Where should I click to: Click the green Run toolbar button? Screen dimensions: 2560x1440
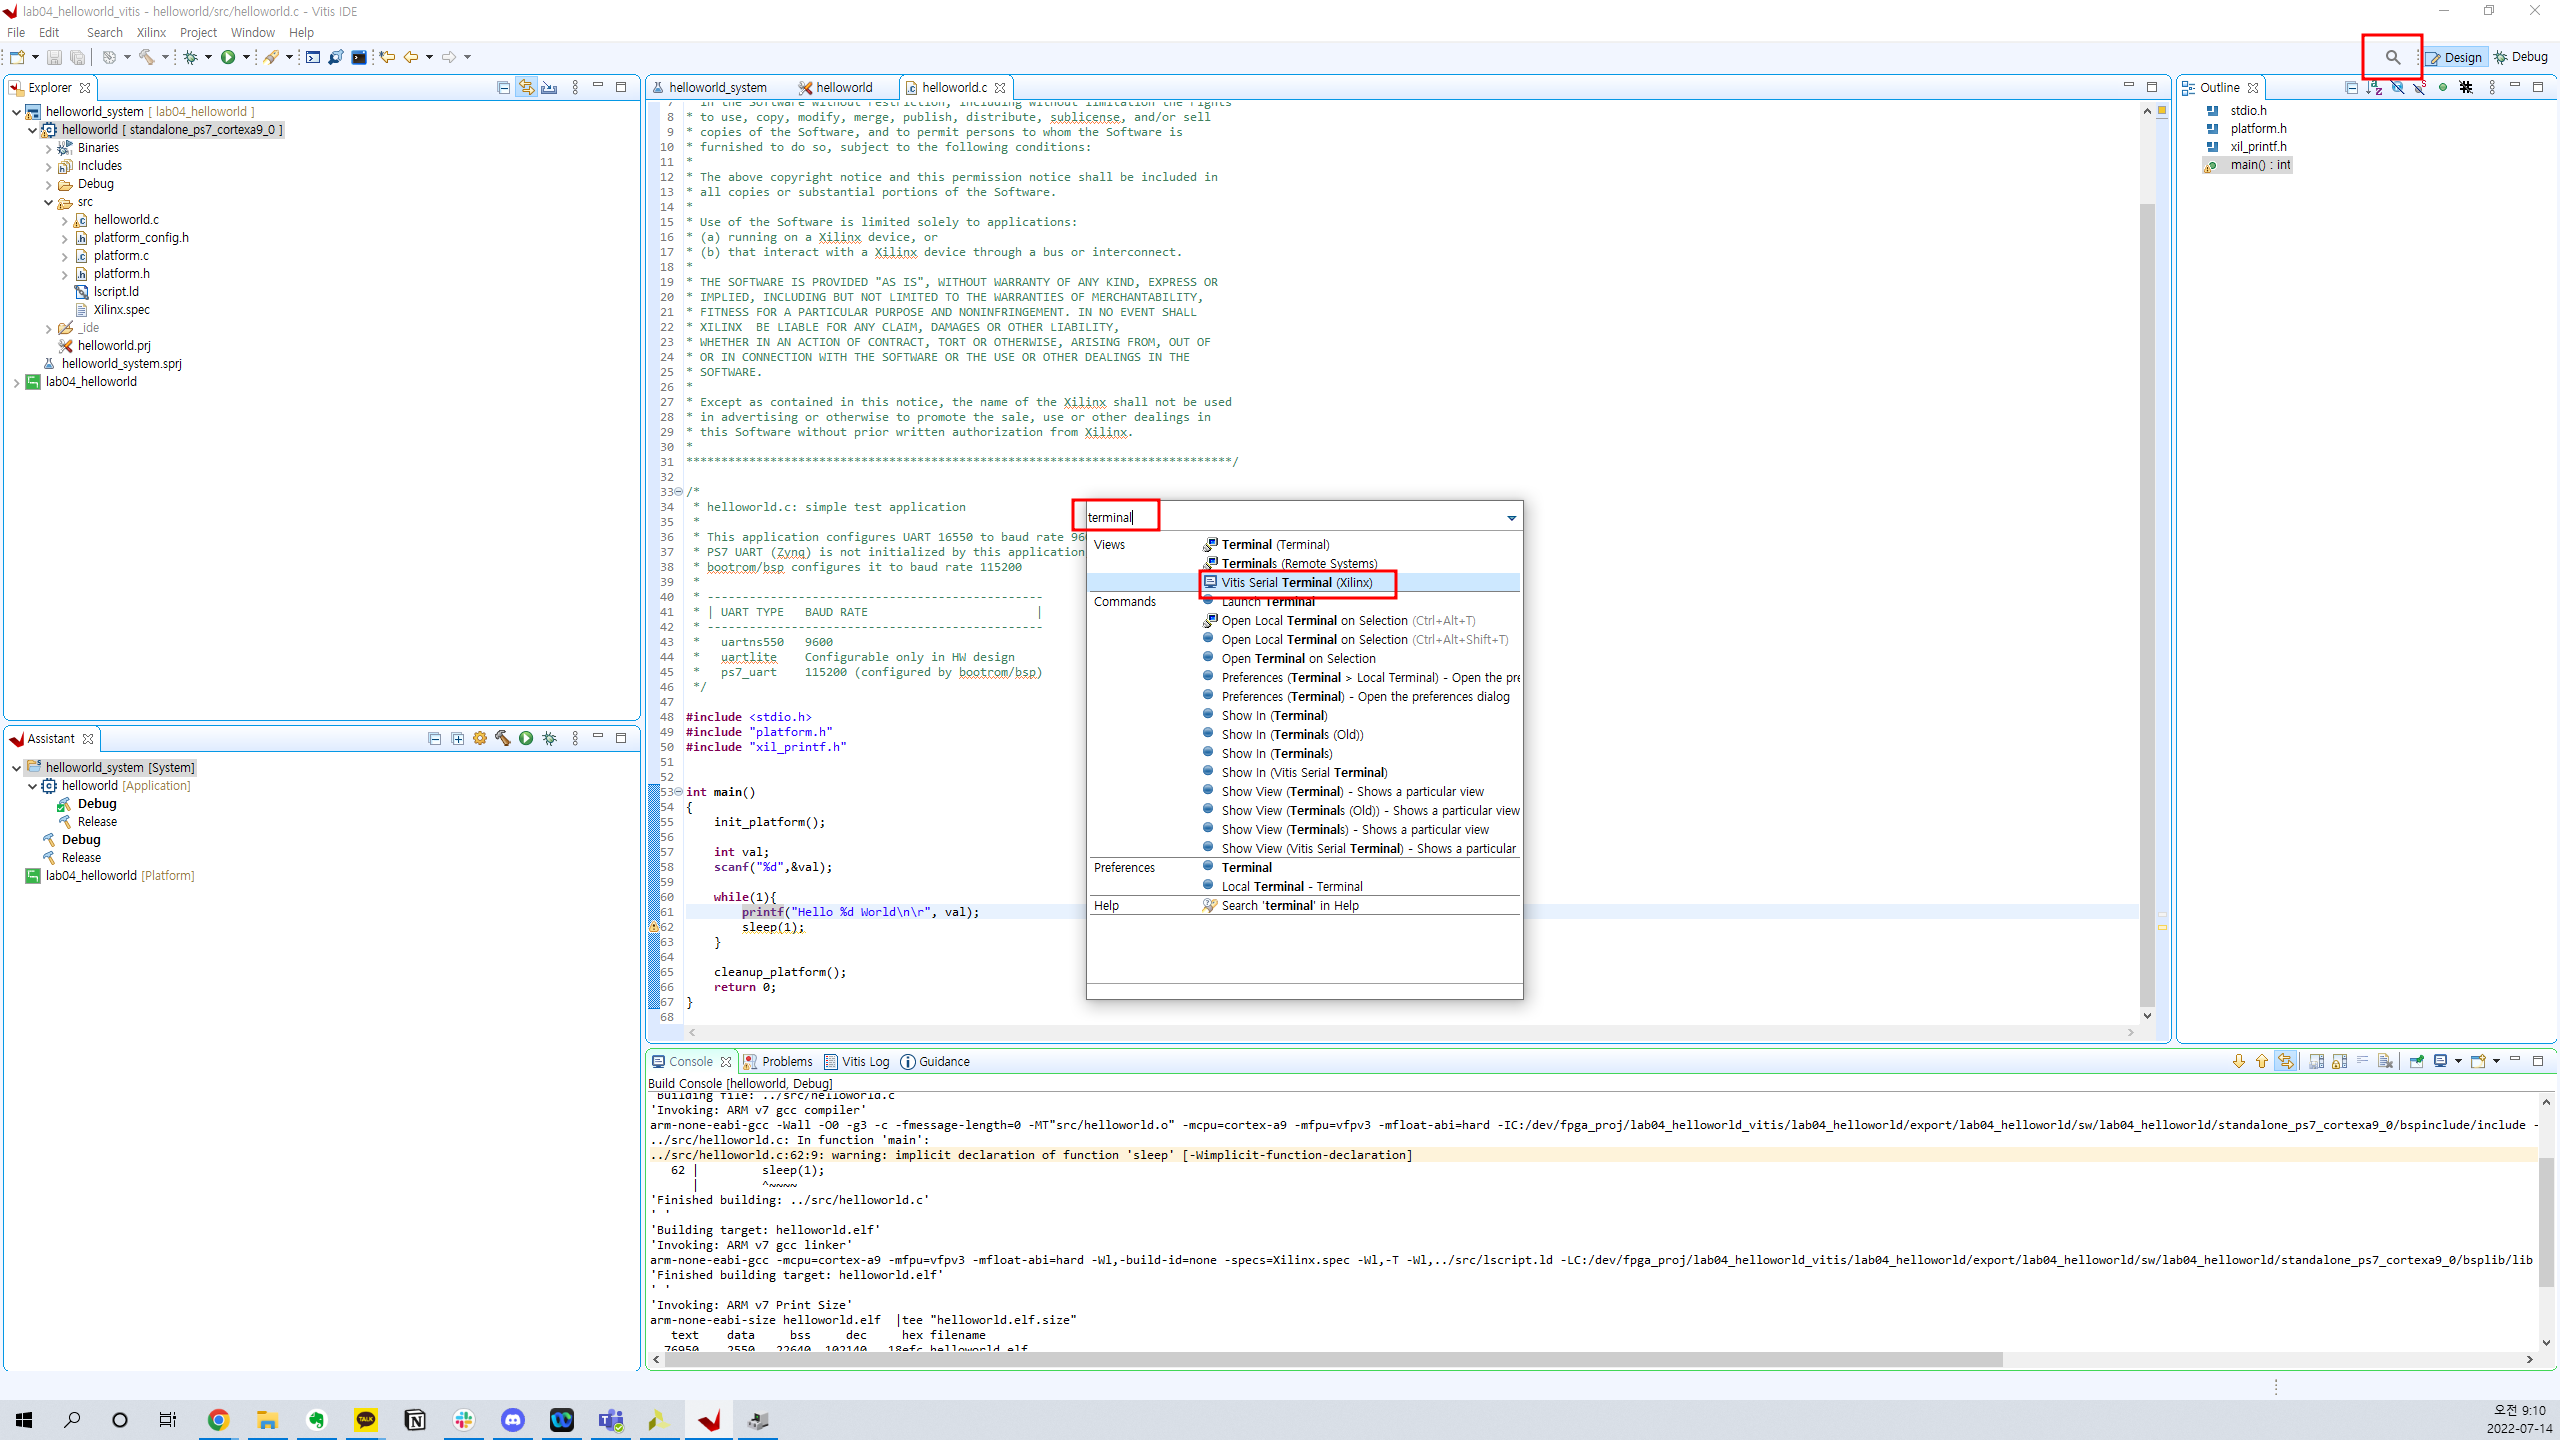[228, 57]
